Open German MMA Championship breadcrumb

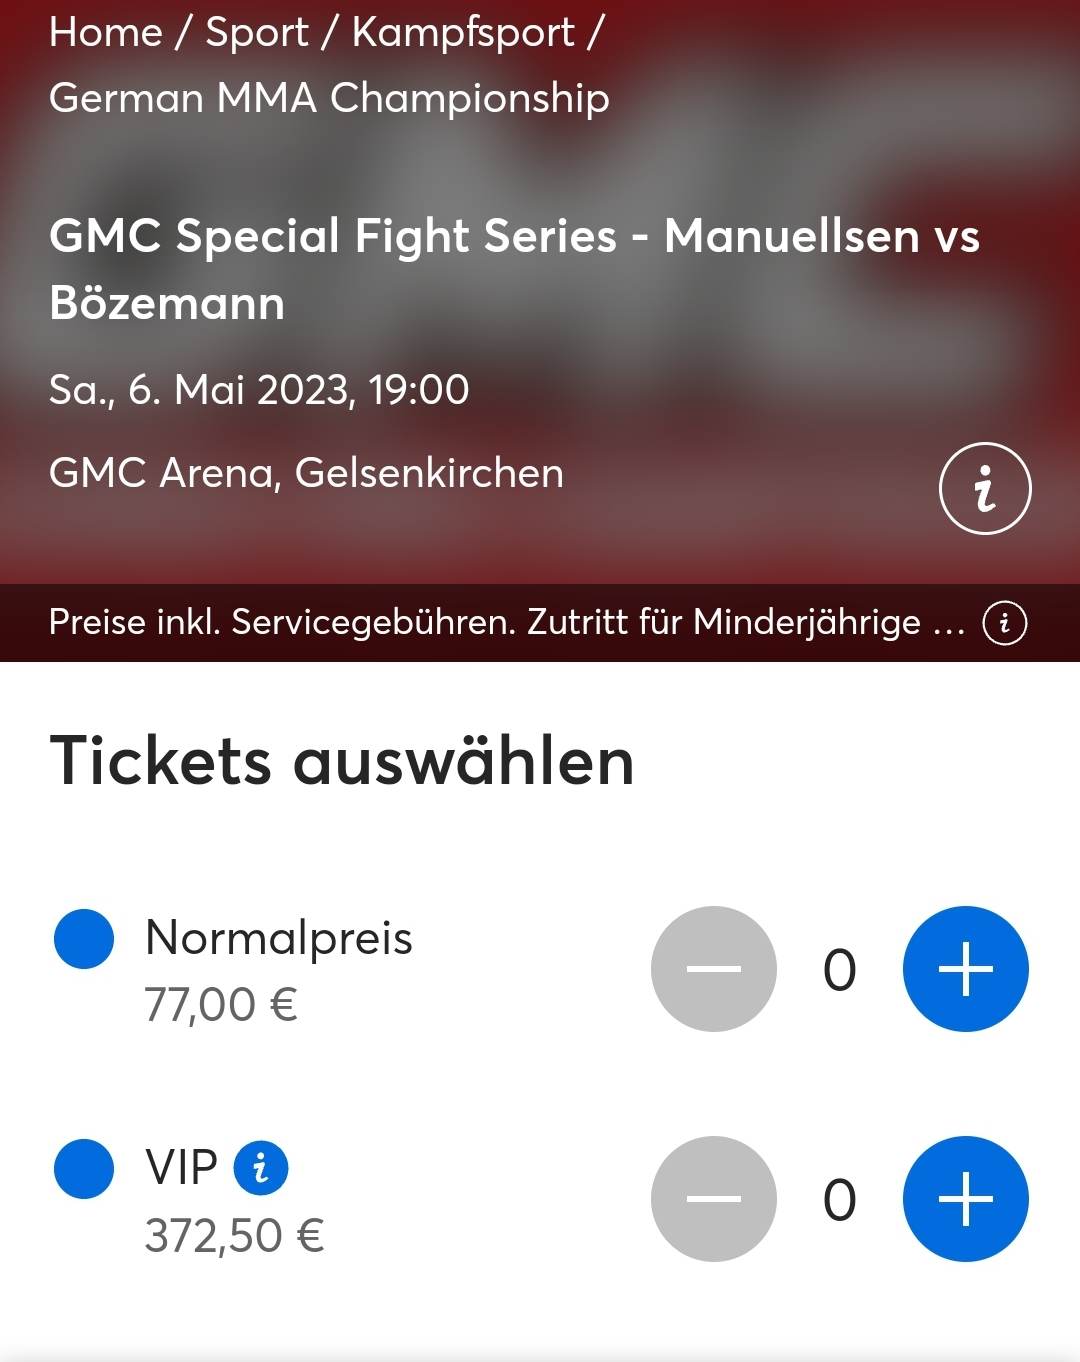click(329, 98)
